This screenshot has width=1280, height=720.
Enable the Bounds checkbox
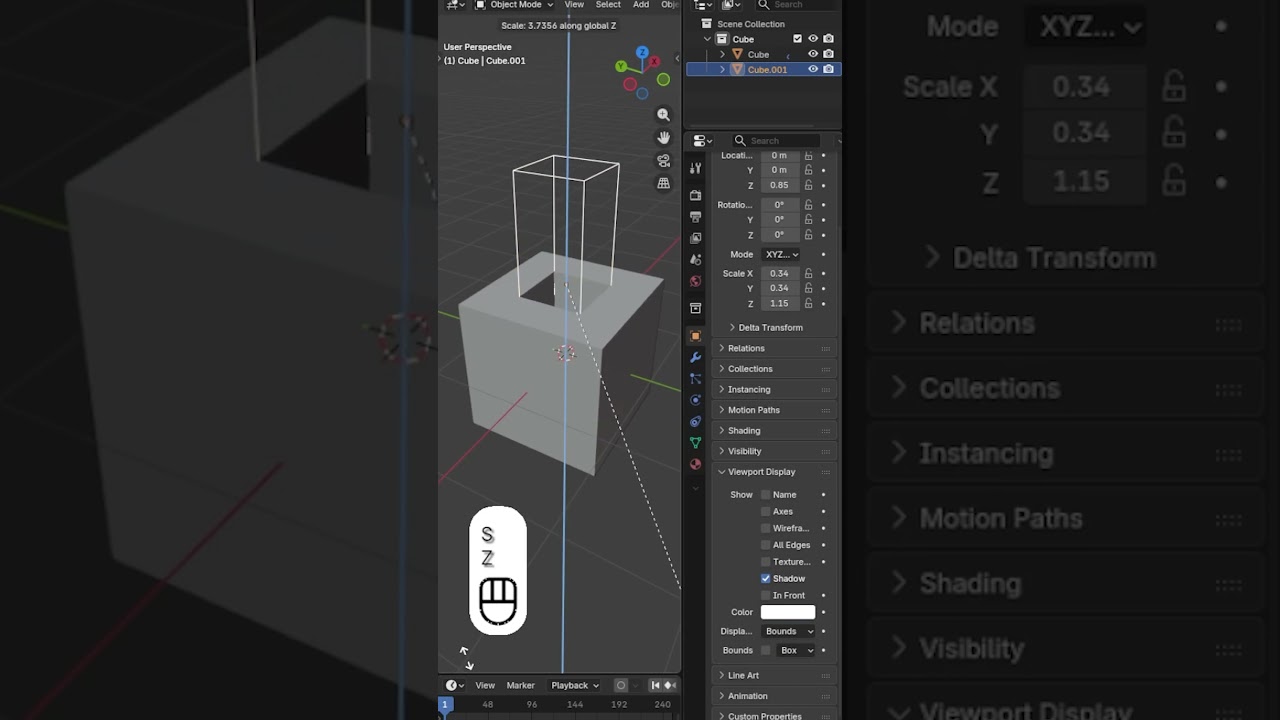(x=766, y=650)
